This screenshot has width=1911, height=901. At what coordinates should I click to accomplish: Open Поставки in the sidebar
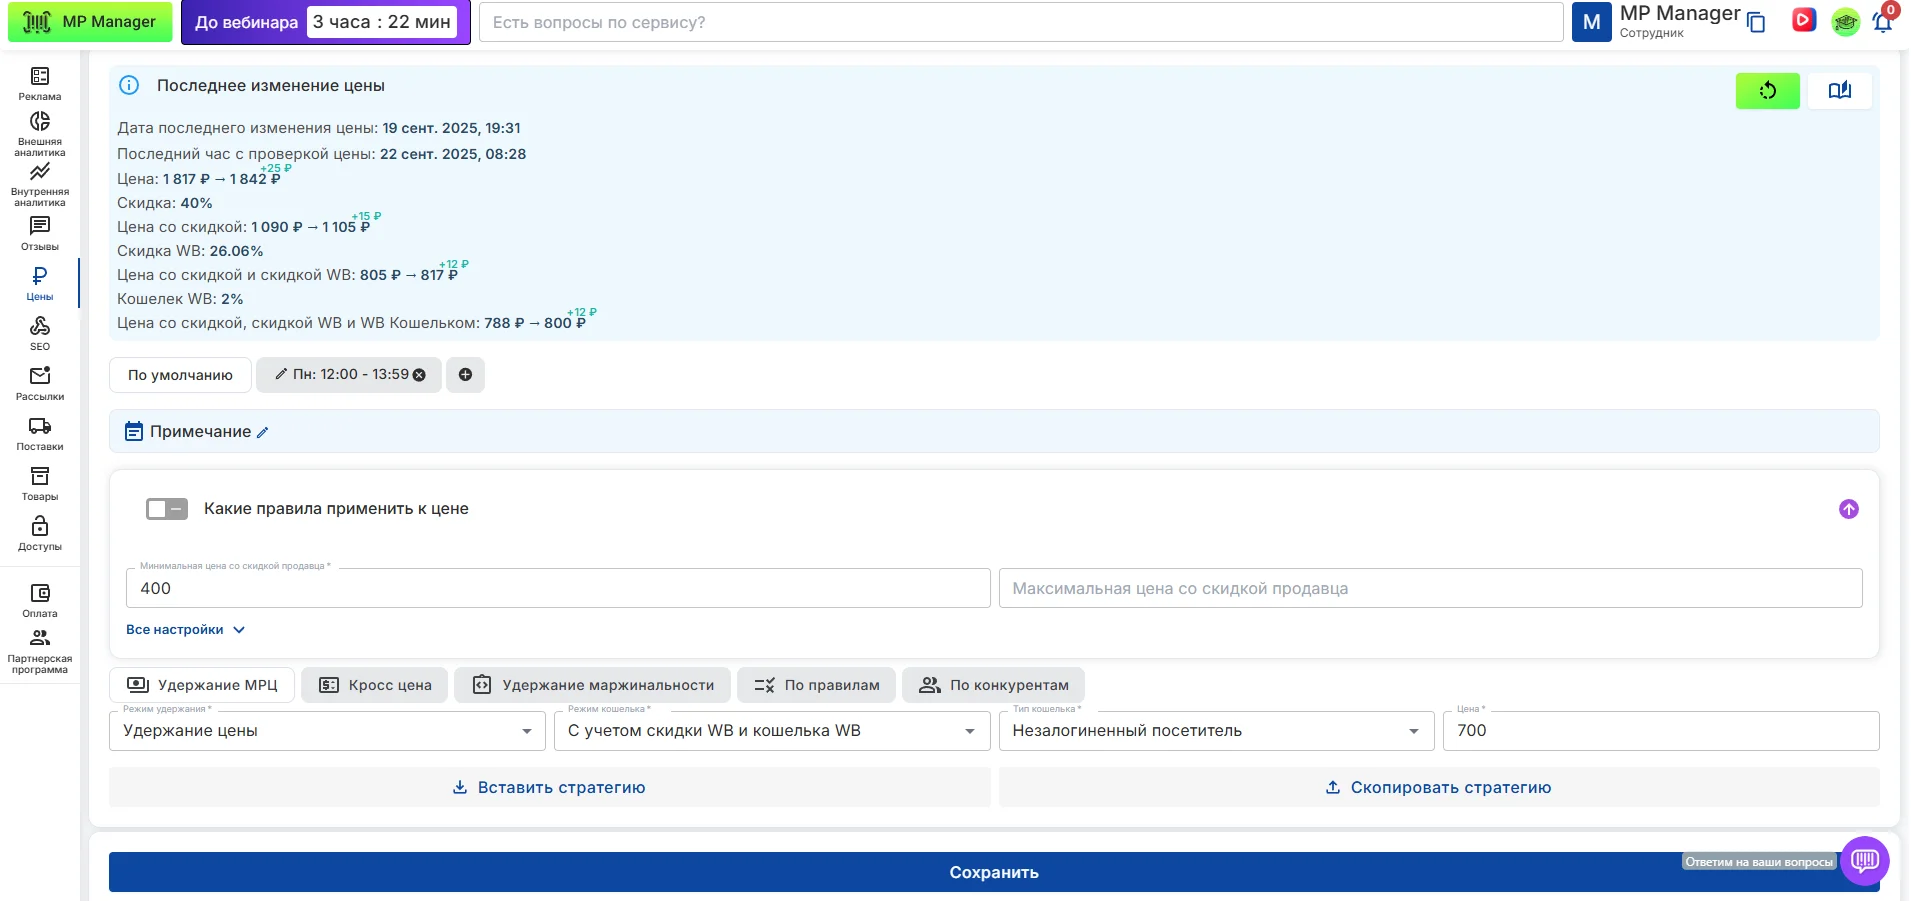(x=40, y=433)
